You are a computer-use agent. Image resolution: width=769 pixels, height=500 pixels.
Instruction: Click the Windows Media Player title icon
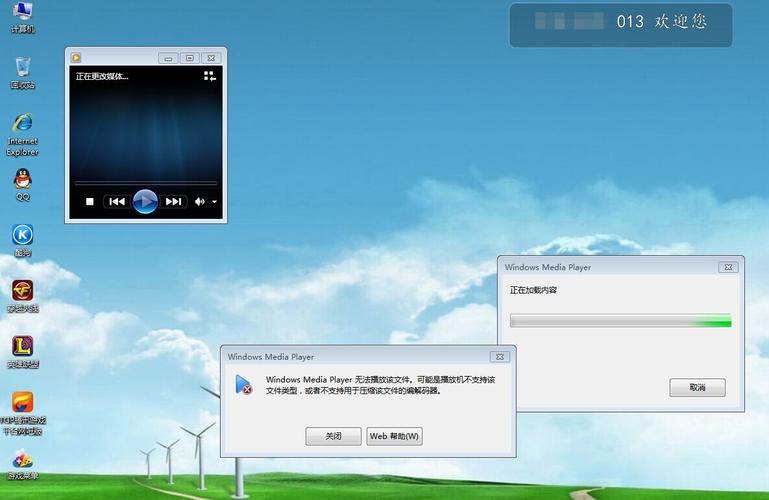click(76, 58)
